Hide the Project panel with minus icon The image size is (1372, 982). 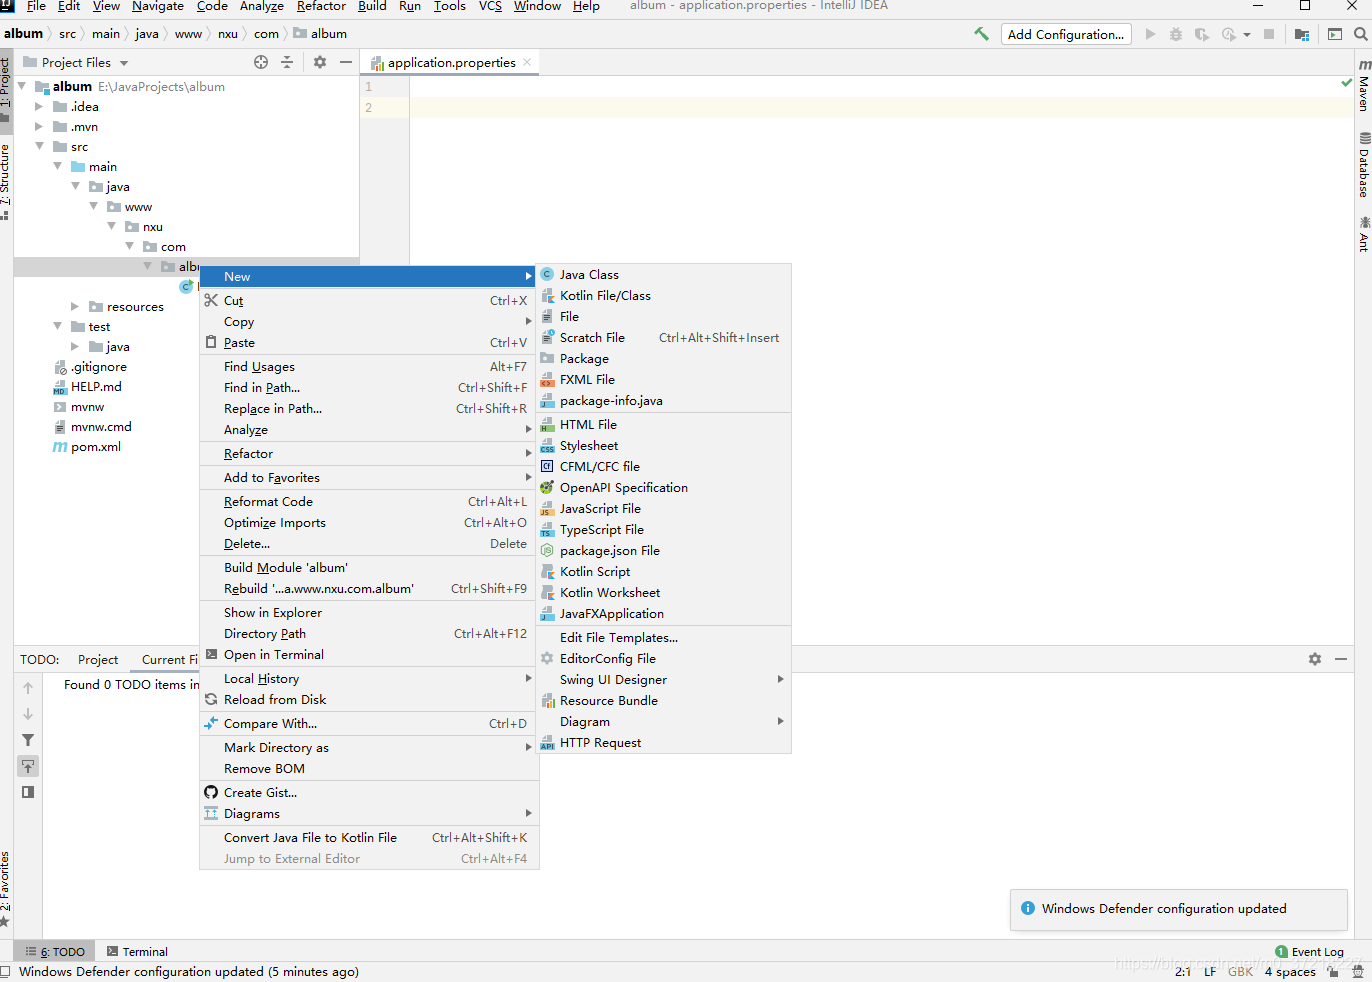[x=346, y=62]
